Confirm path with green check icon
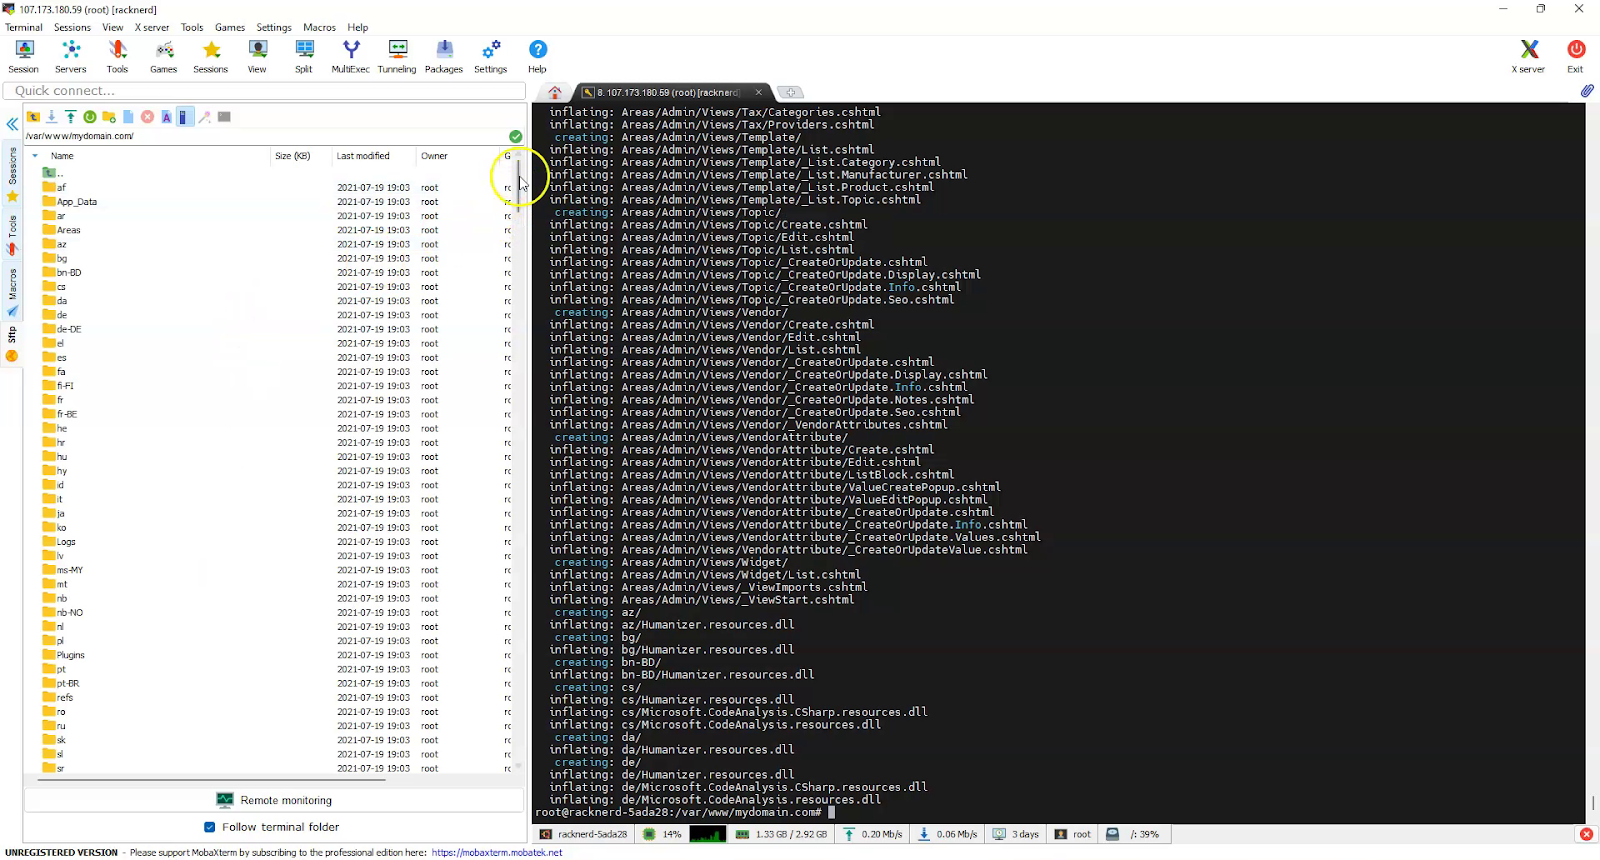Image resolution: width=1600 pixels, height=860 pixels. (x=515, y=136)
